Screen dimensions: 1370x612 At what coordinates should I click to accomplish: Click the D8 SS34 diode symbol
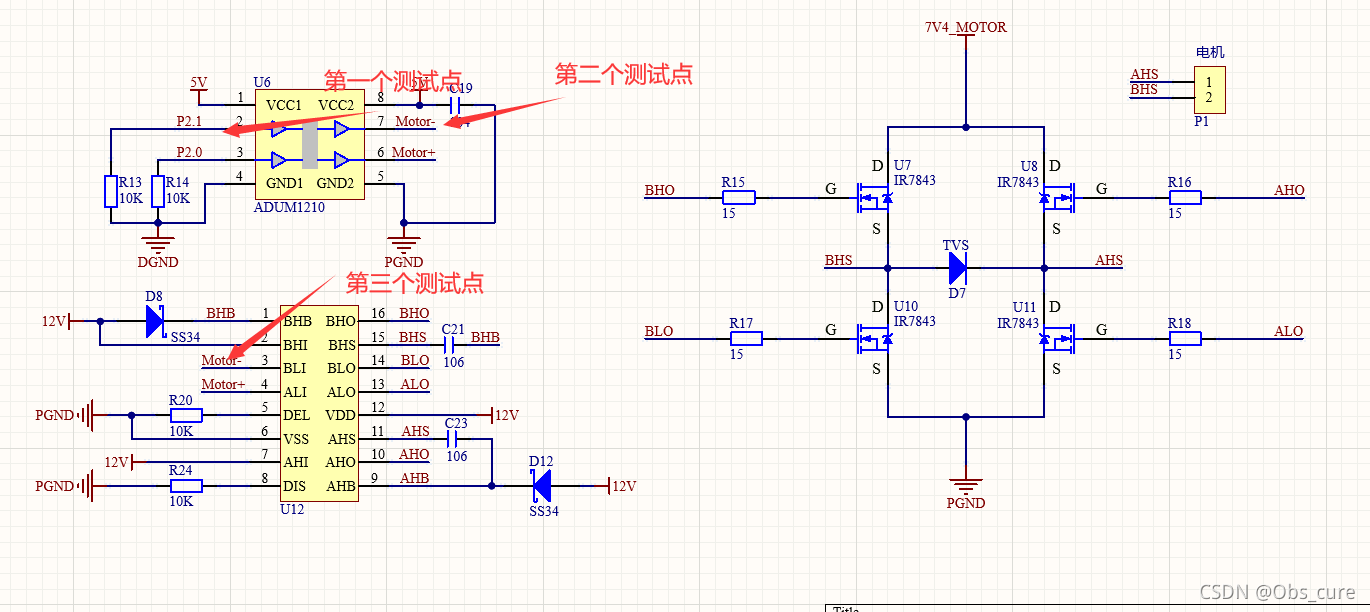tap(154, 321)
